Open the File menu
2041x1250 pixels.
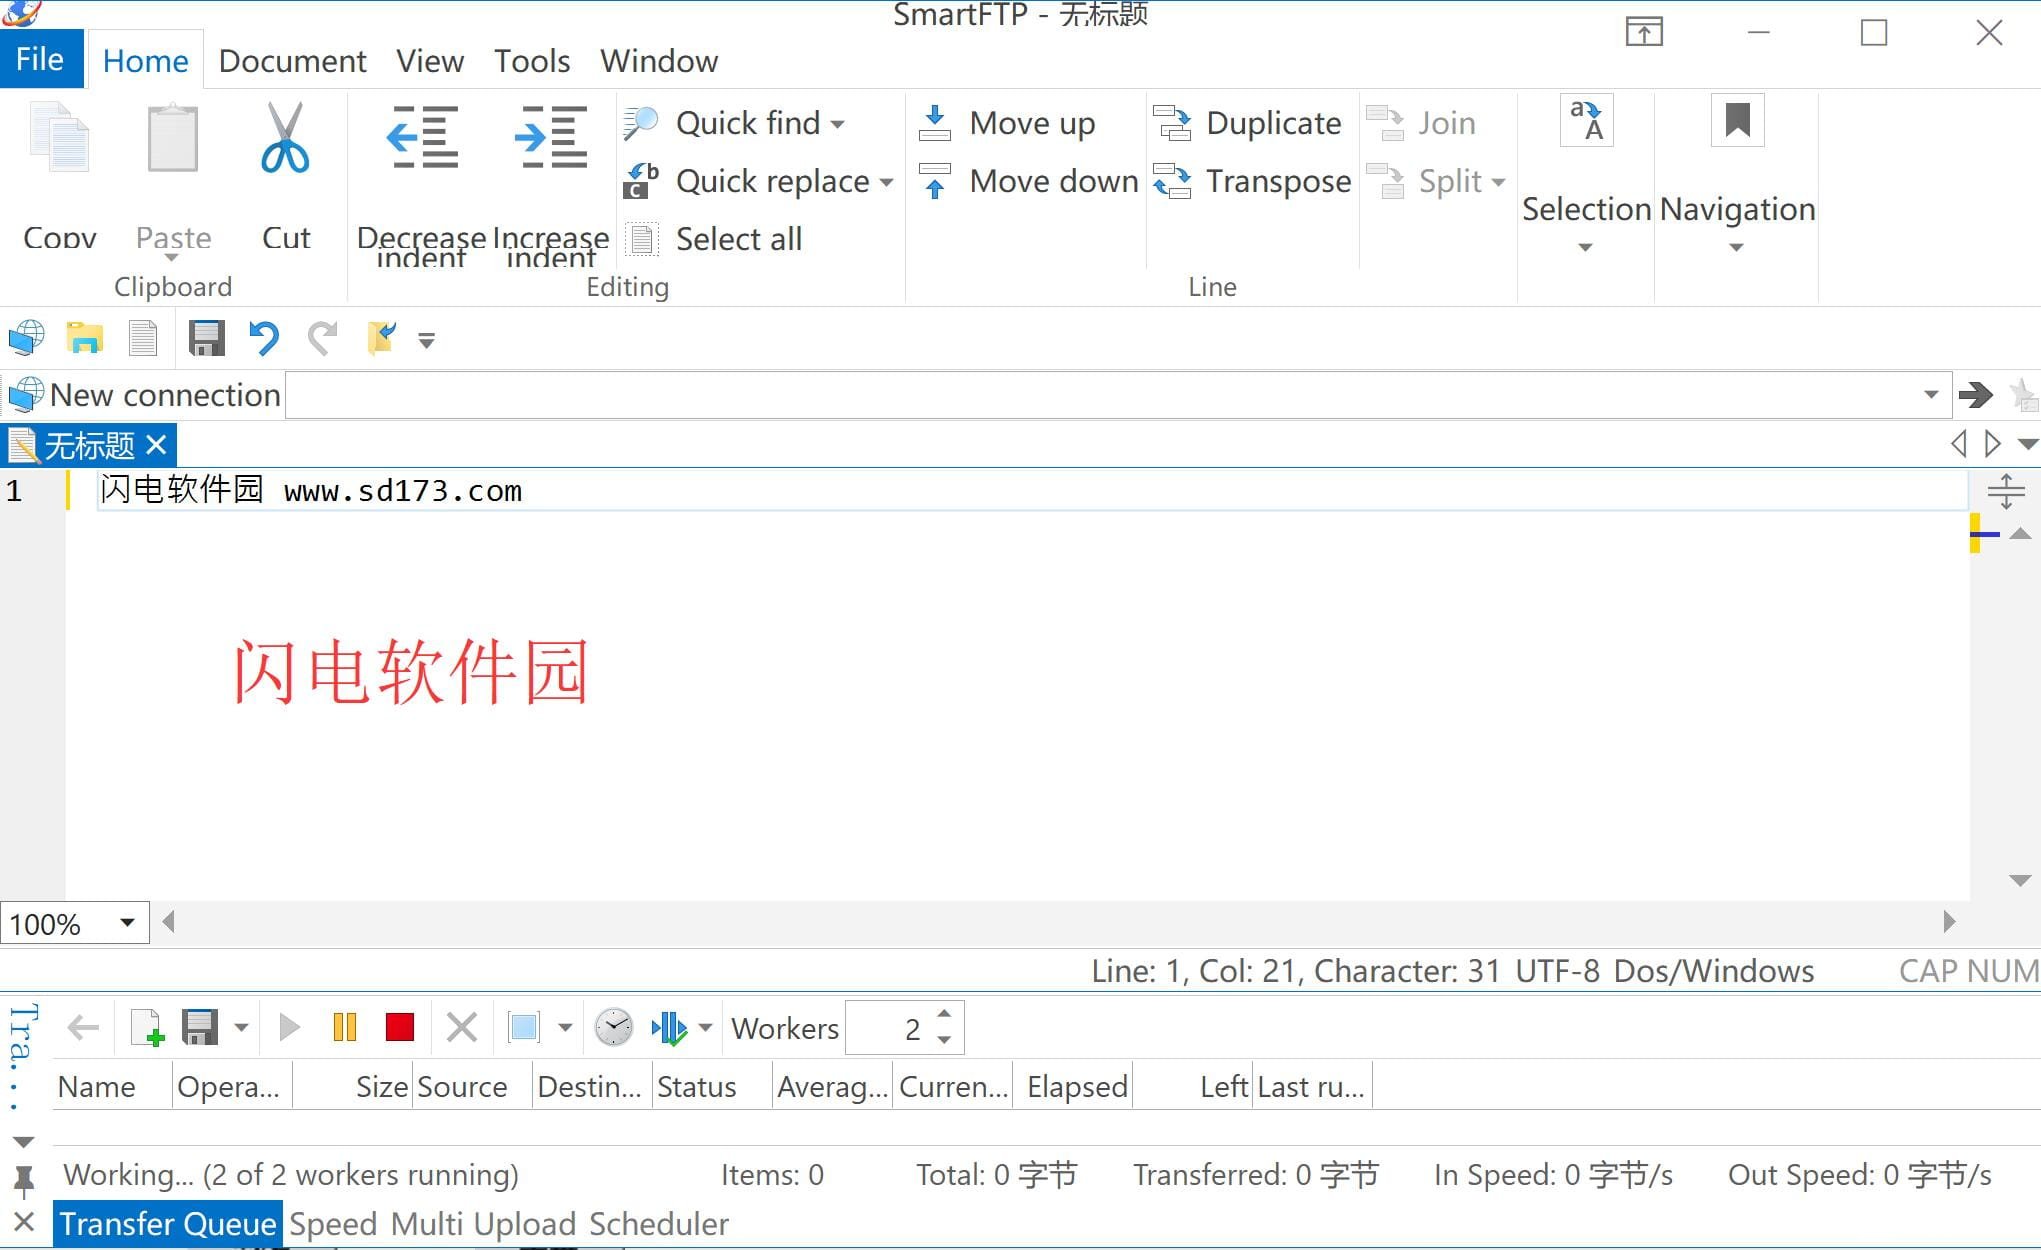[40, 60]
